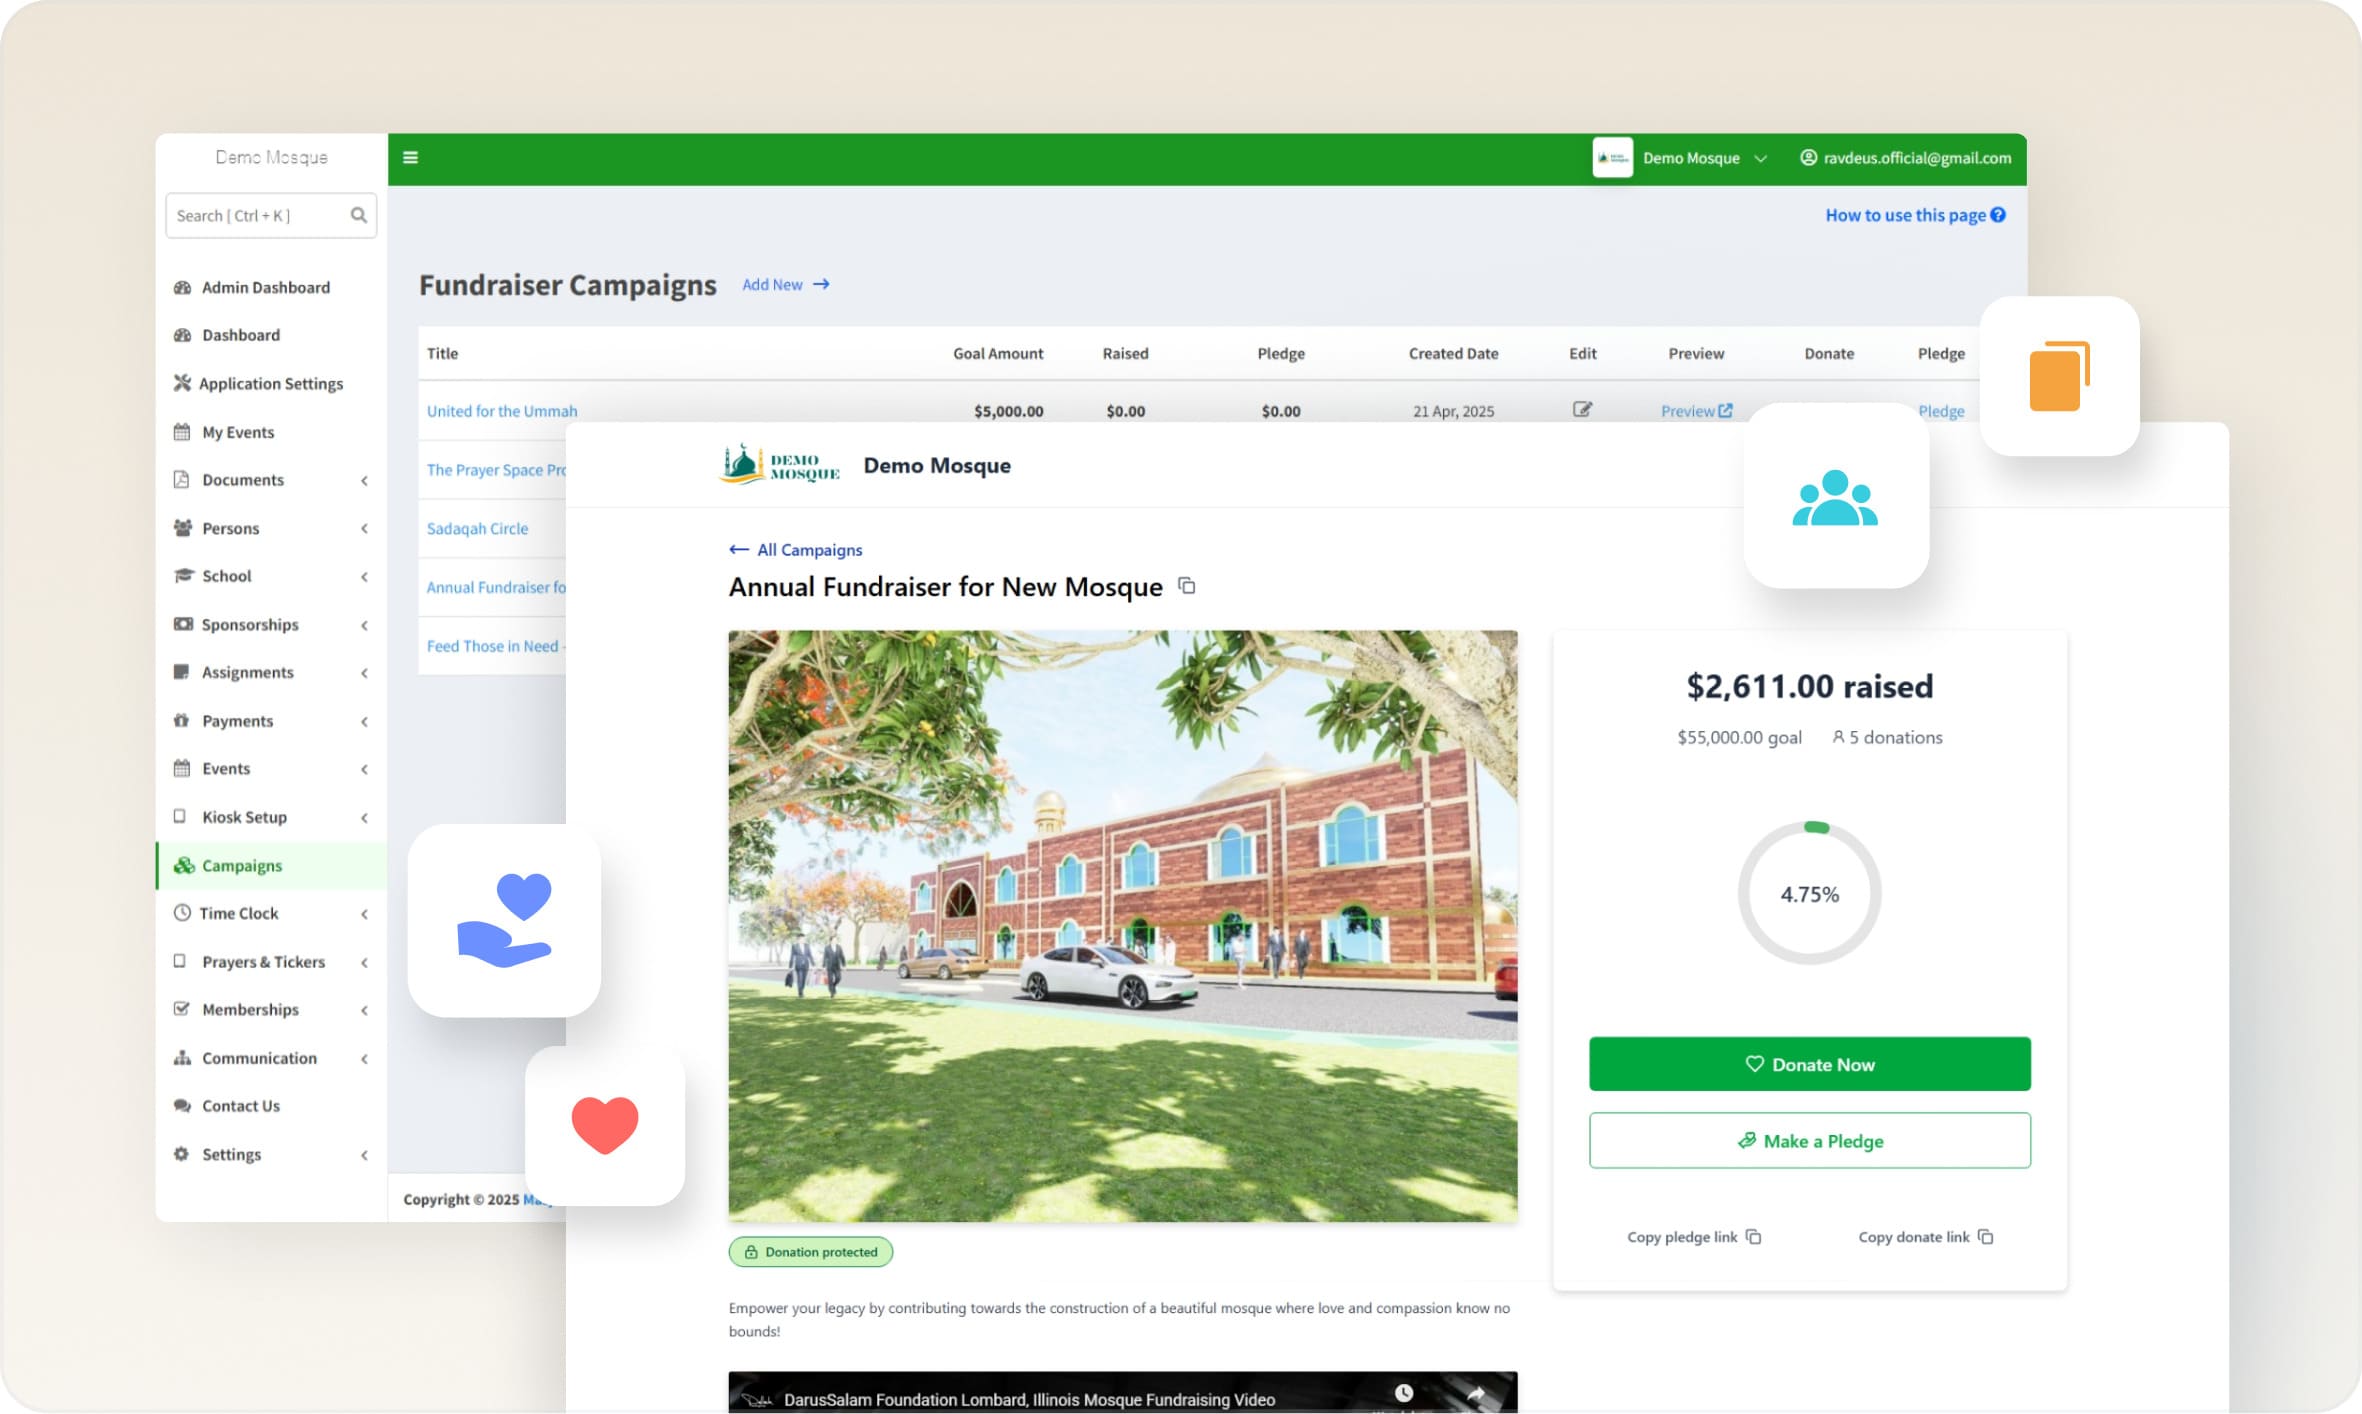Viewport: 2362px width, 1414px height.
Task: Click the Persons group icon in sidebar
Action: [x=182, y=528]
